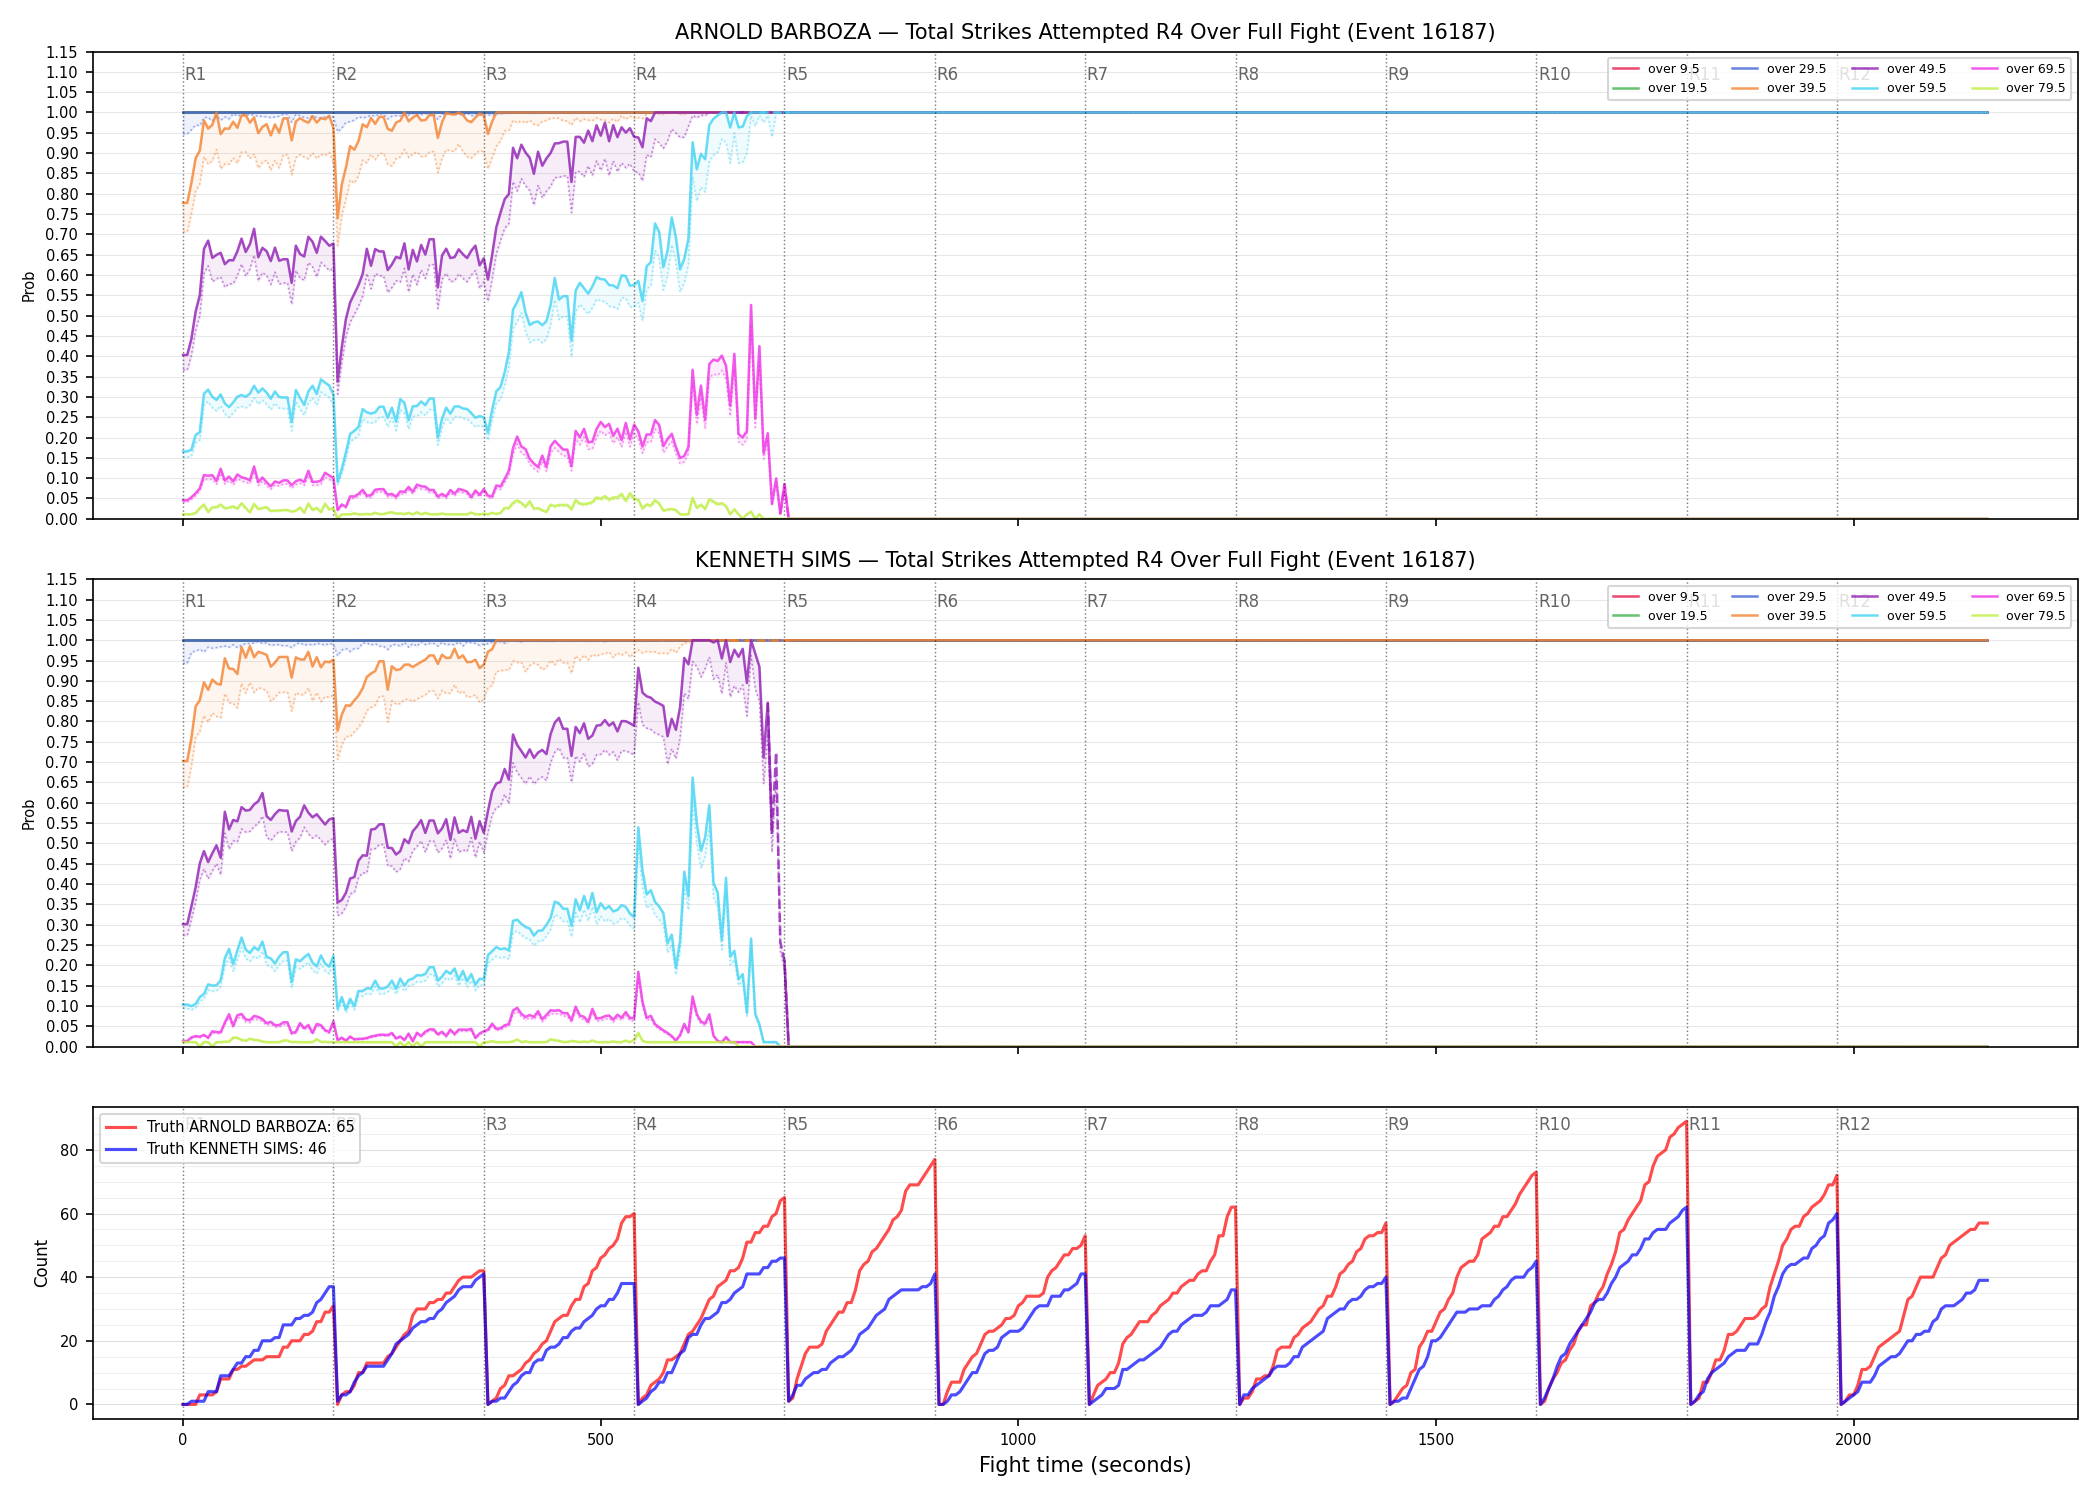
Task: Select 'over 49.5' legend entry in Sims chart
Action: (x=1899, y=597)
